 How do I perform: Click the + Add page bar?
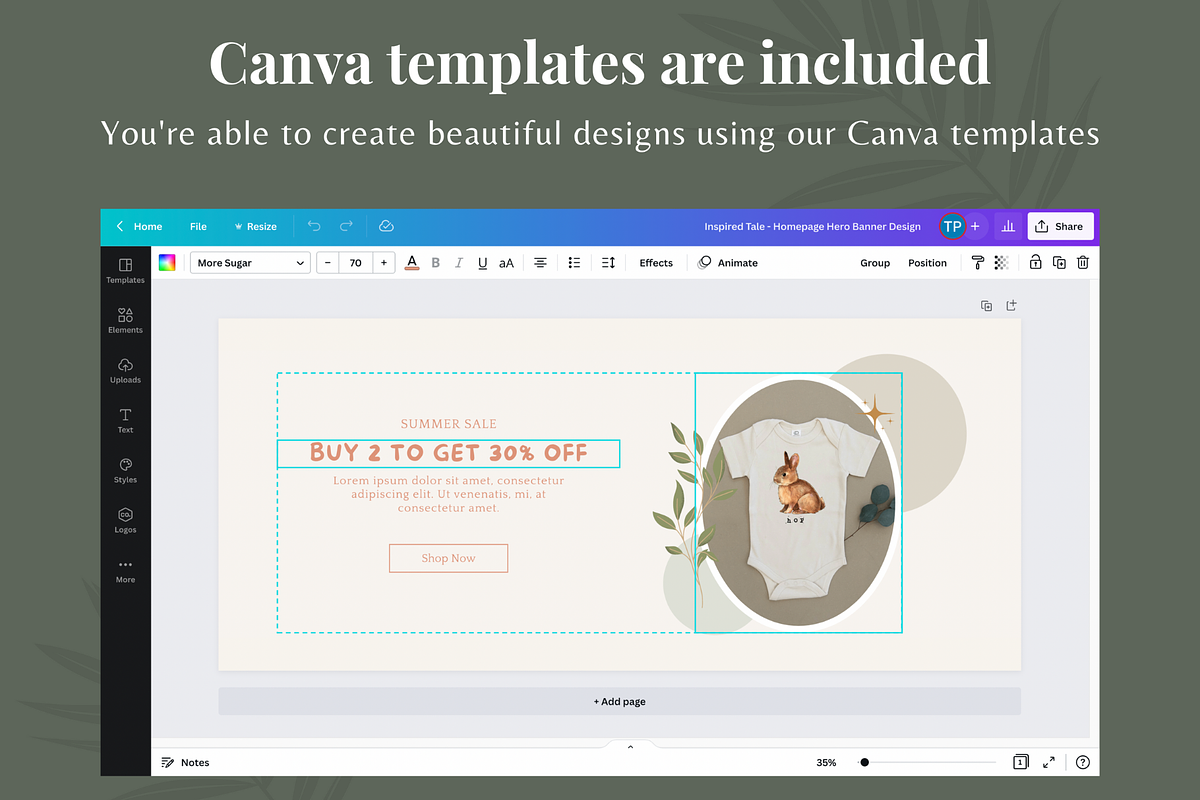click(x=619, y=701)
